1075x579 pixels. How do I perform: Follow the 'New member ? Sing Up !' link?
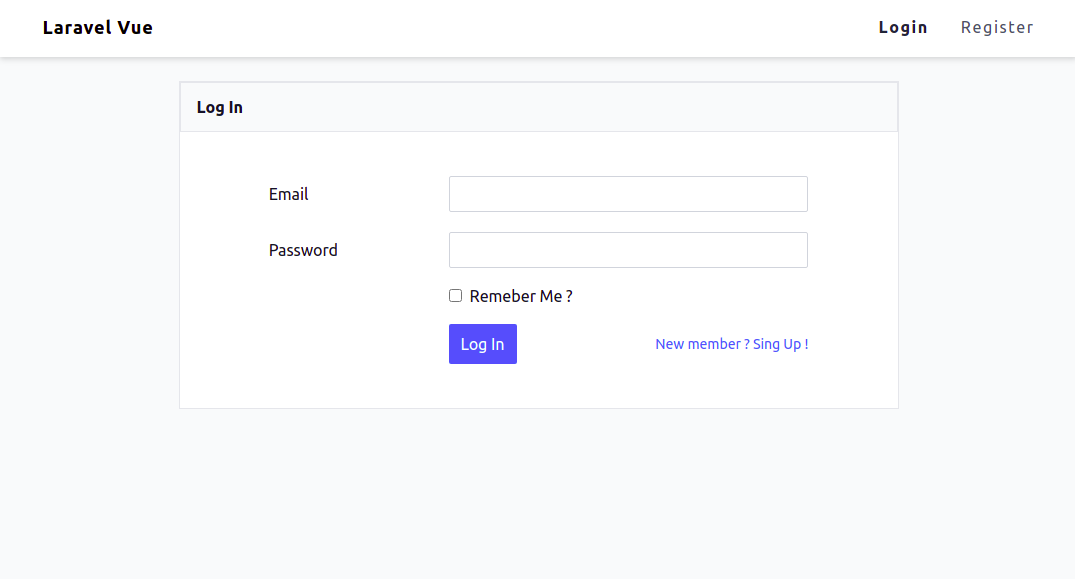pos(732,344)
